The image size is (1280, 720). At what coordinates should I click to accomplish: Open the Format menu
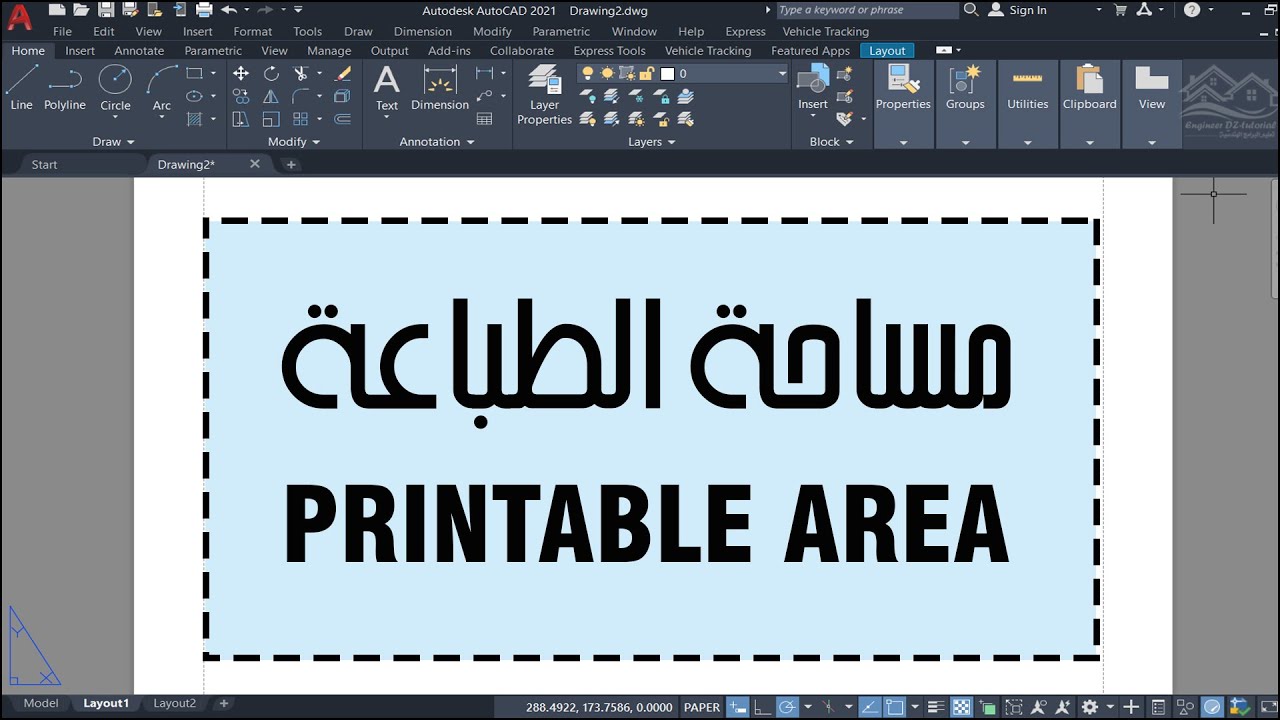tap(253, 31)
